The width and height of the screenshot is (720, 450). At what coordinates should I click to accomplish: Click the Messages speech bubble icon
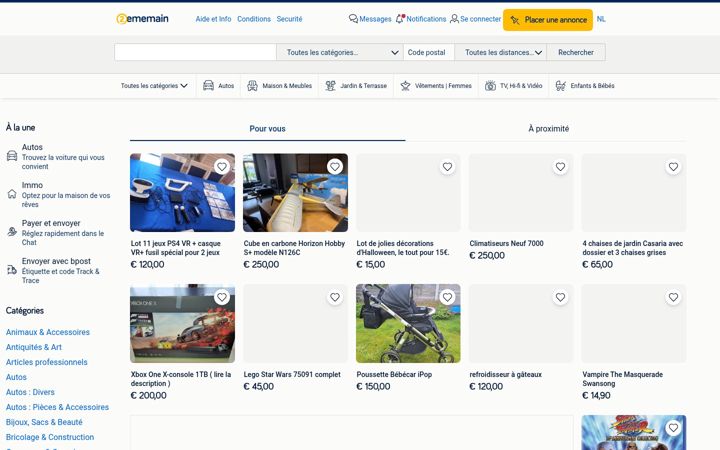click(x=353, y=19)
